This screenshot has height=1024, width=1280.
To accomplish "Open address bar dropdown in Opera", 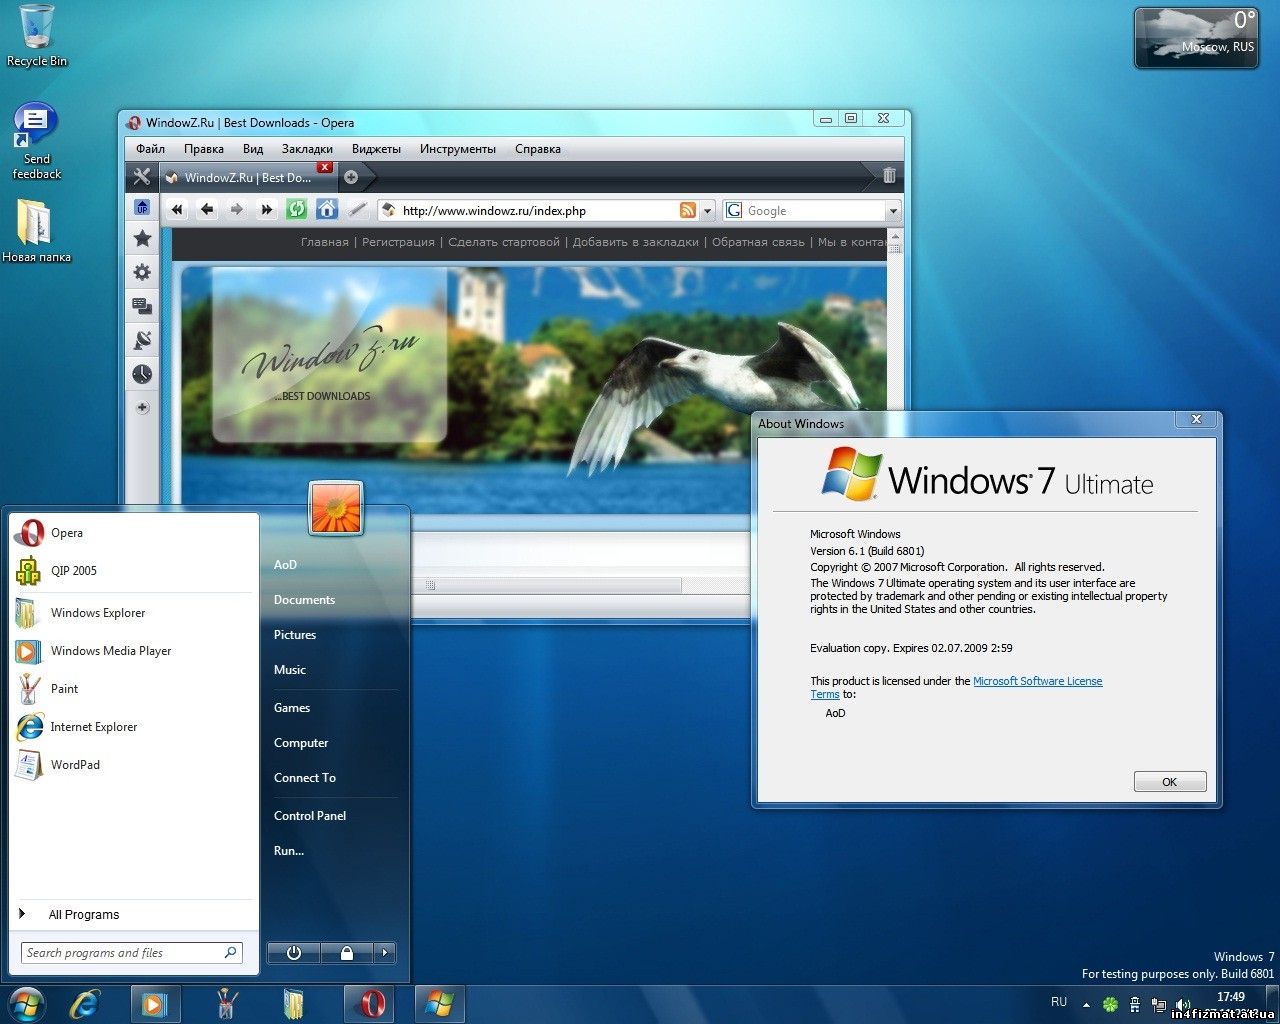I will click(708, 211).
